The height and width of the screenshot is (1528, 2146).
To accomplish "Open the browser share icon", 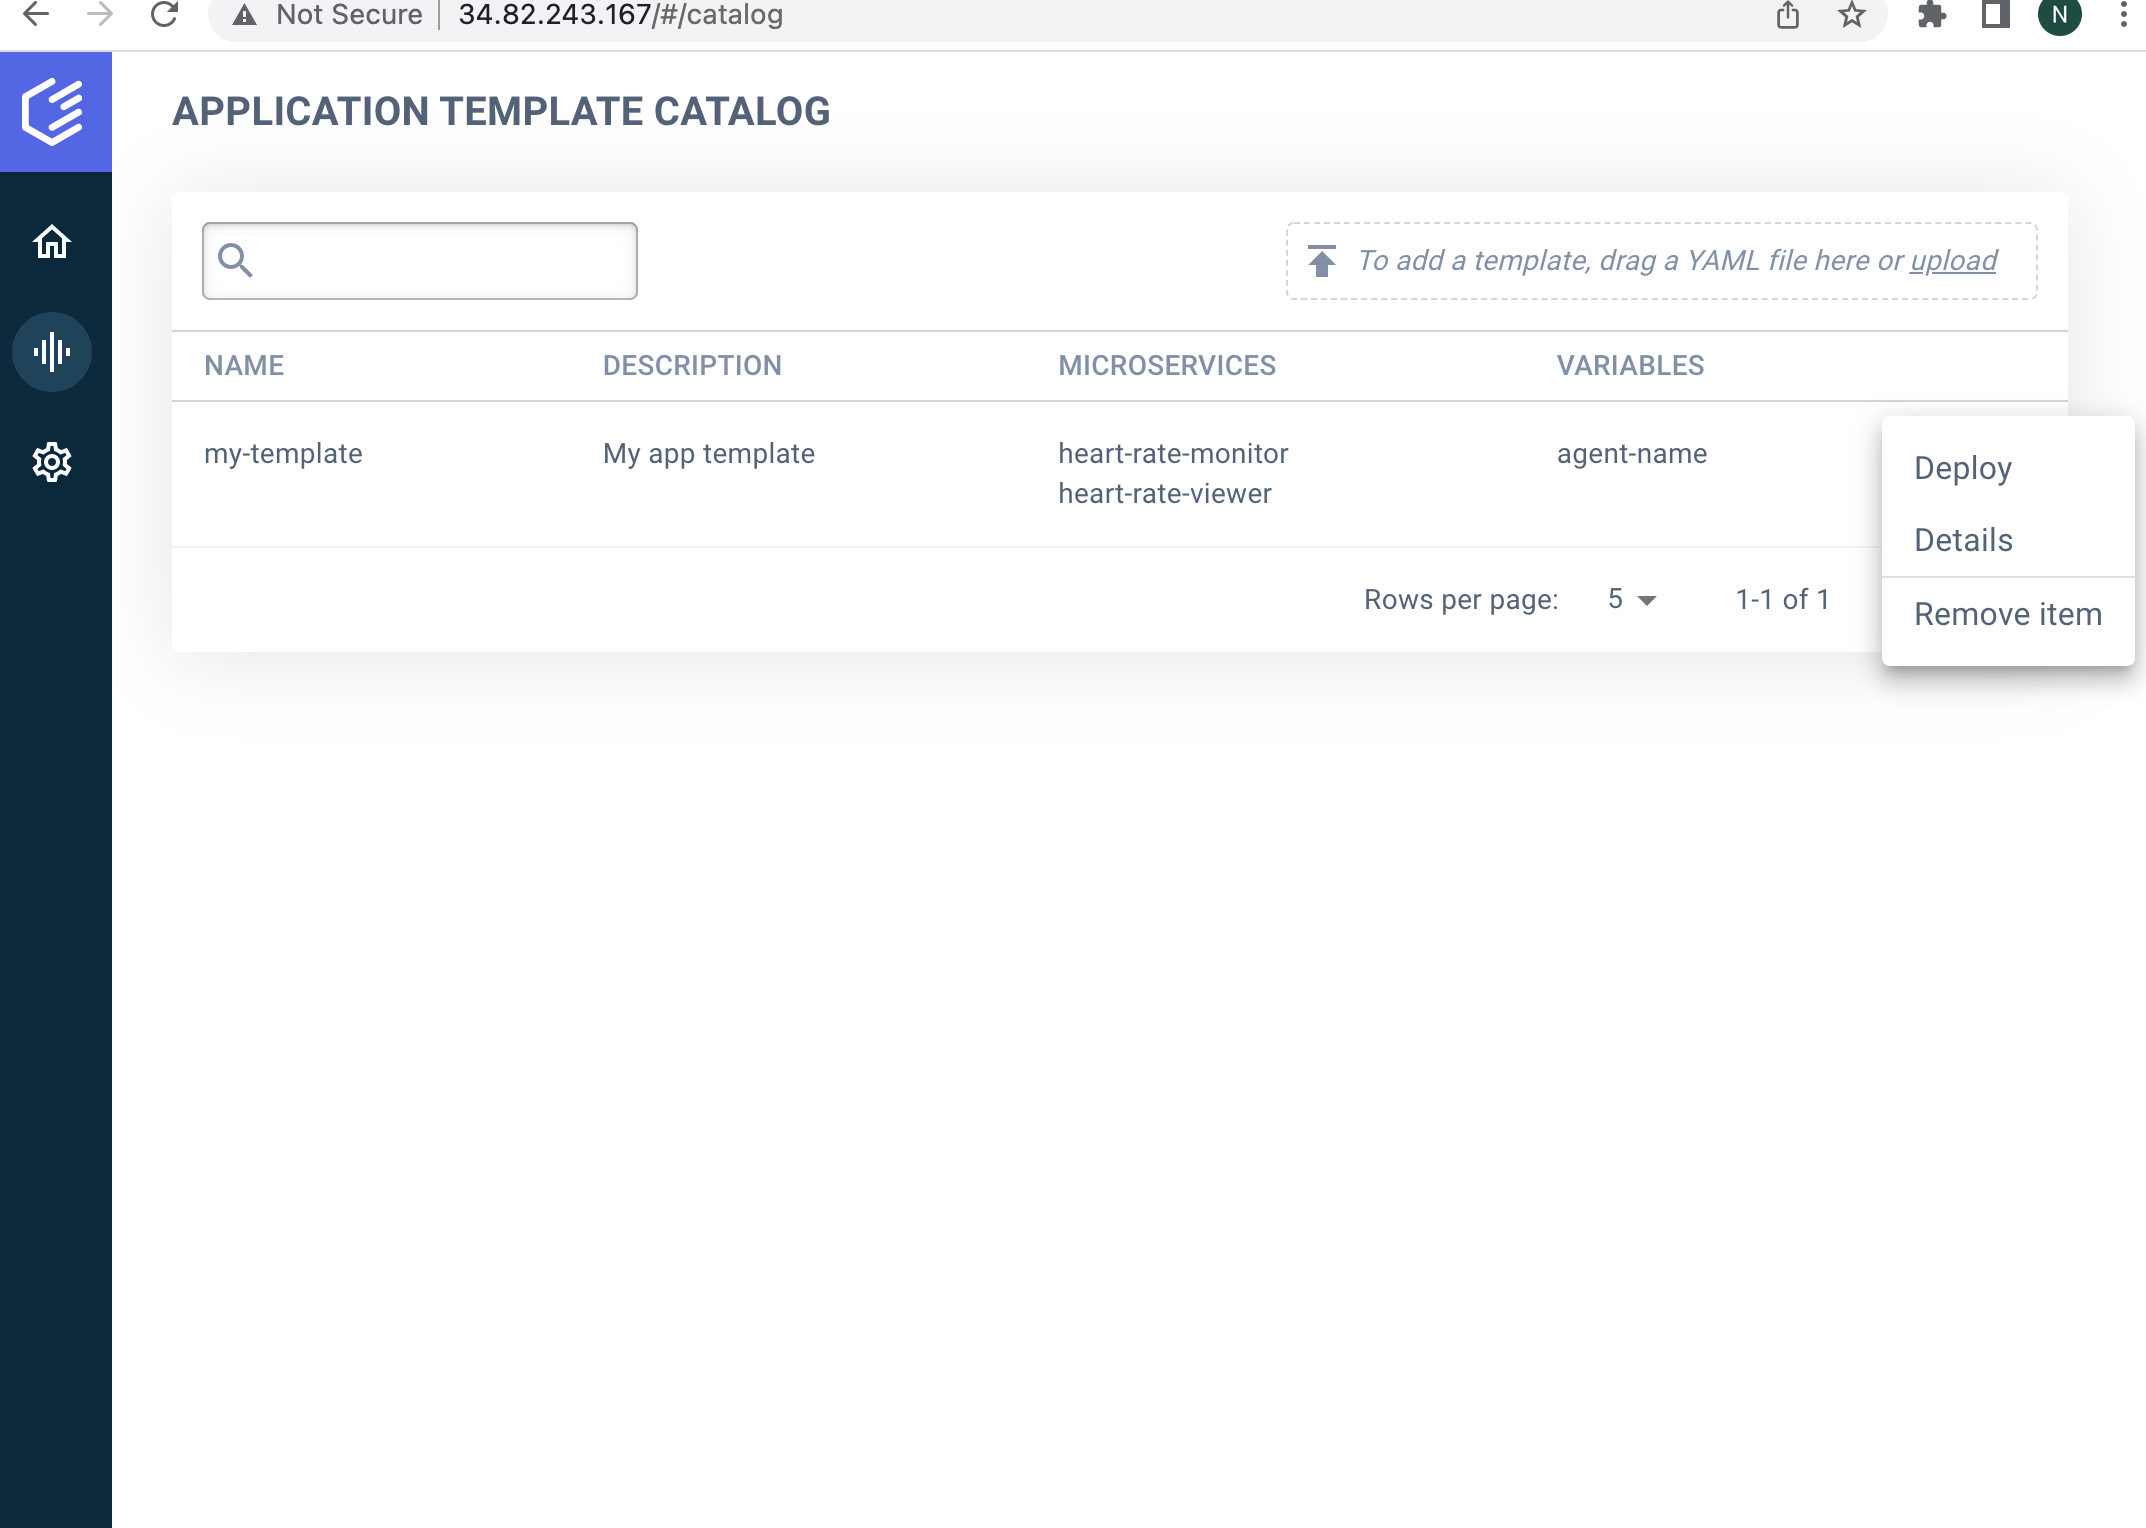I will coord(1789,15).
